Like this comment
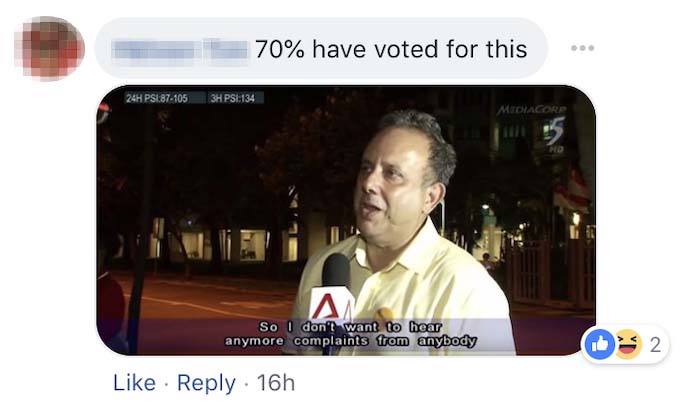Viewport: 700px width, 404px height. (134, 383)
